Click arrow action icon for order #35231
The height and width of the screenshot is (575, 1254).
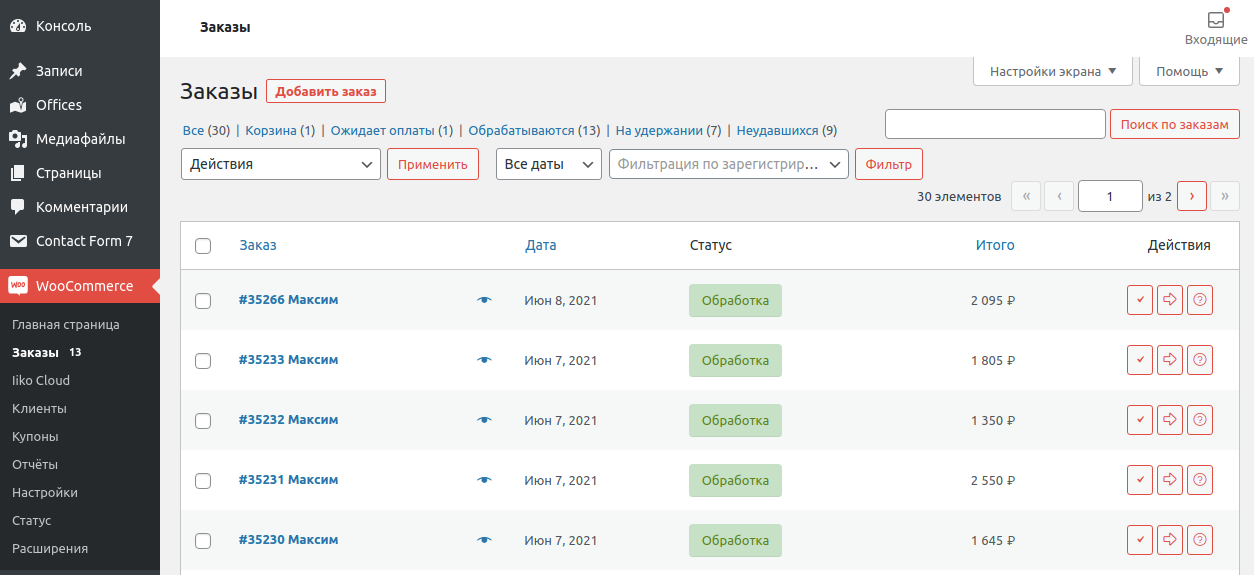[x=1170, y=480]
